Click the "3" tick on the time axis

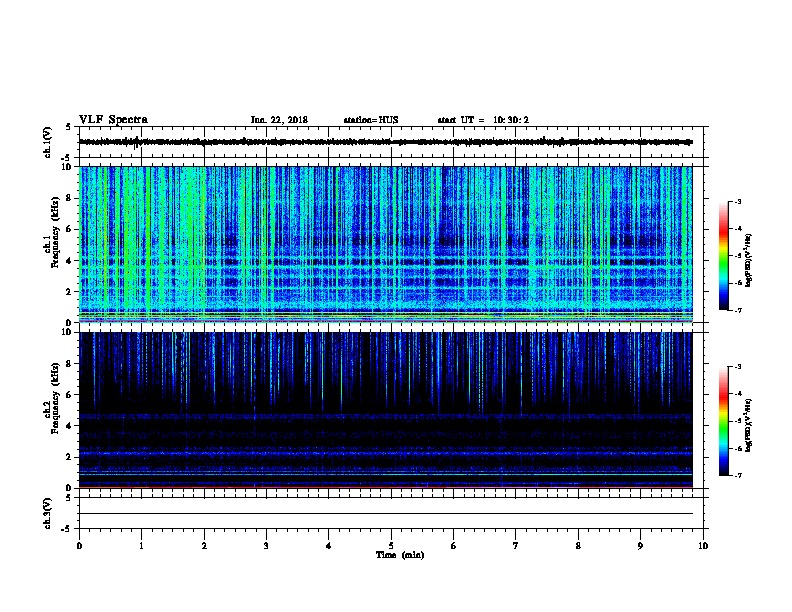pyautogui.click(x=266, y=546)
